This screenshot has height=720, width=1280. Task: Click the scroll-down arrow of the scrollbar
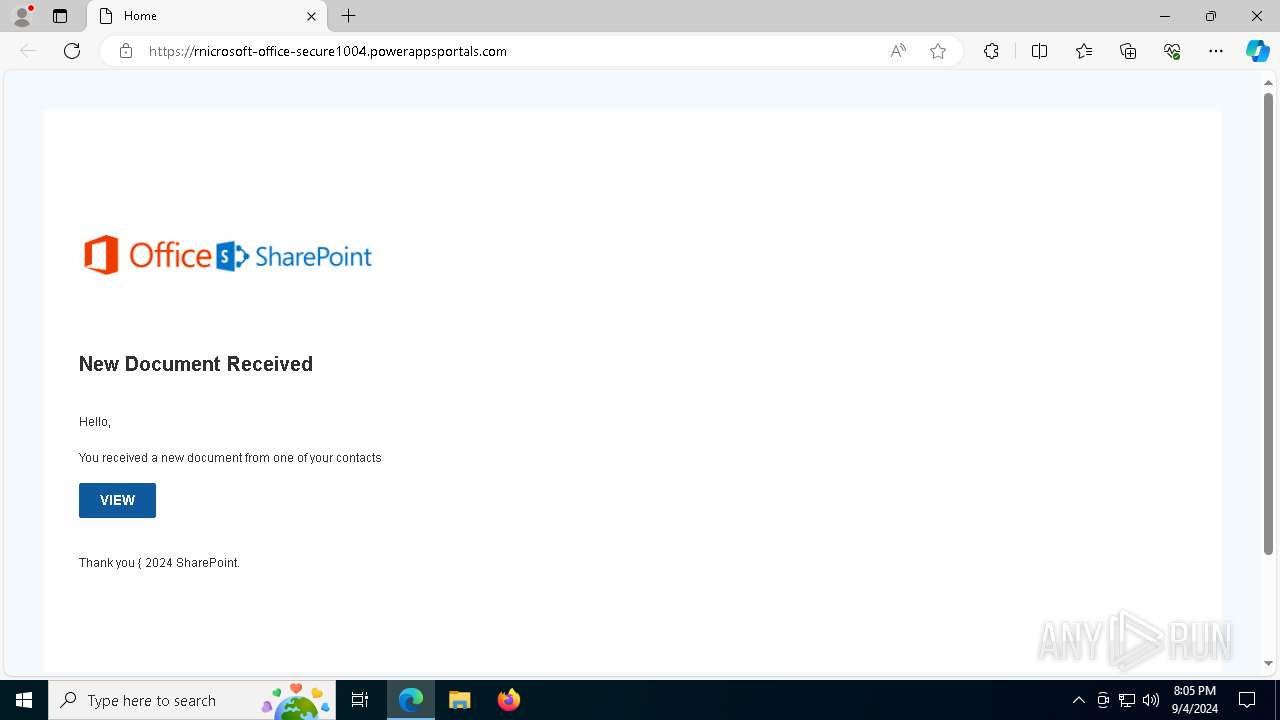coord(1268,663)
